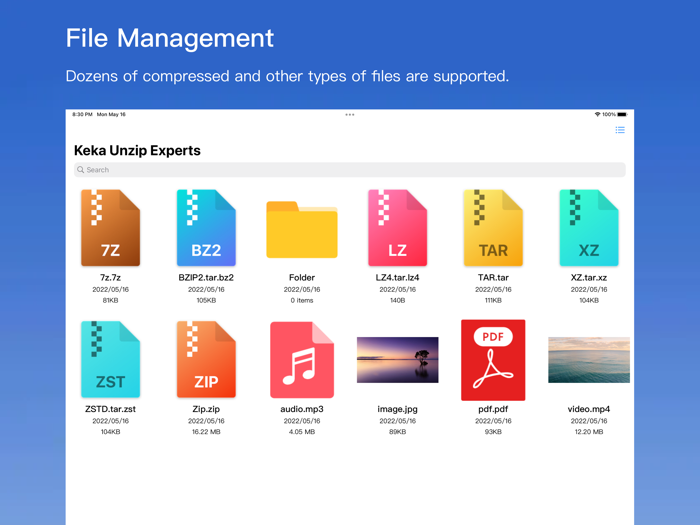Tap the three-dot multitasking indicator
Image resolution: width=700 pixels, height=525 pixels.
click(350, 114)
